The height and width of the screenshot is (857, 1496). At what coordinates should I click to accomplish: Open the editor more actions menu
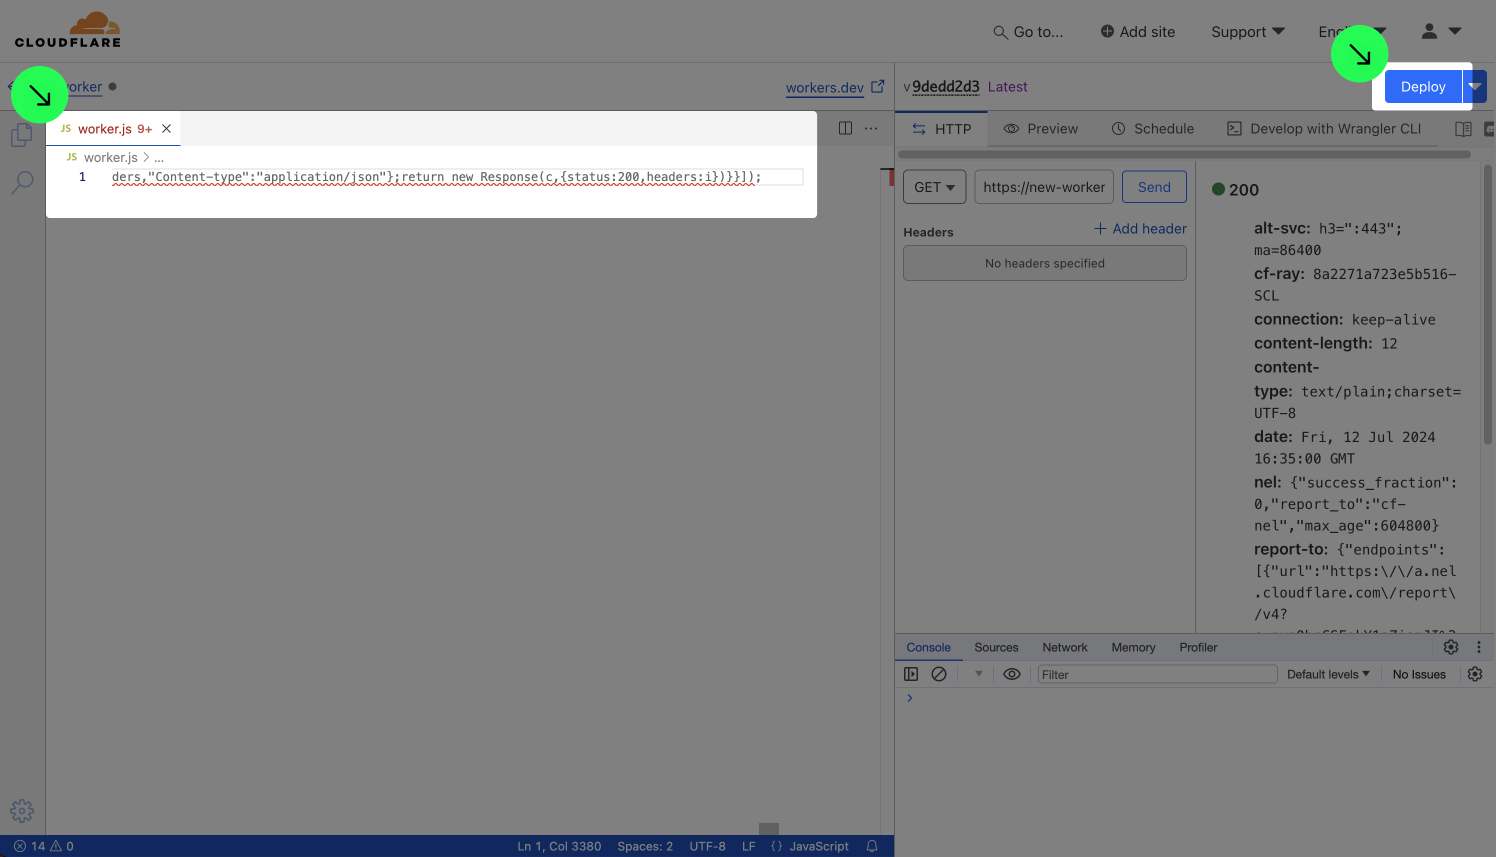click(x=871, y=128)
